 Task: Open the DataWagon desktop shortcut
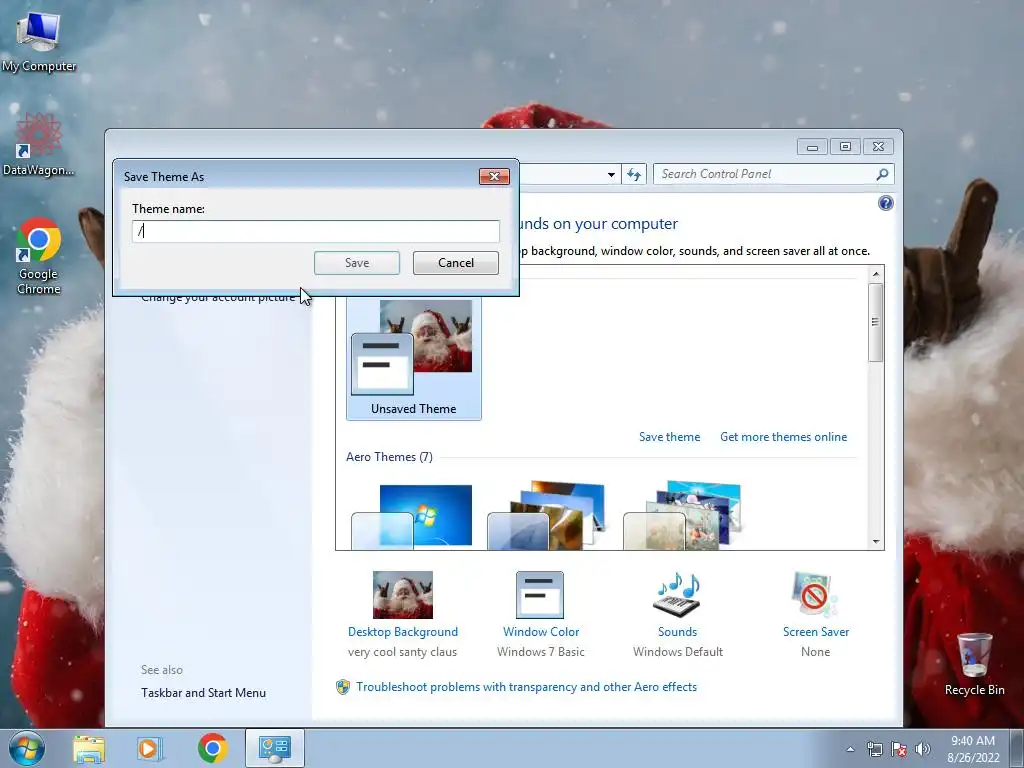pyautogui.click(x=38, y=144)
